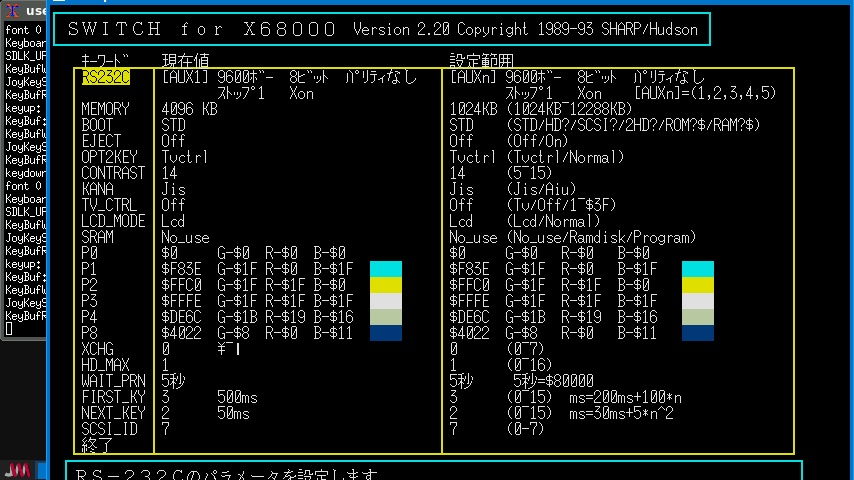854x480 pixels.
Task: Click the dark blue P8 swatch in current values
Action: pyautogui.click(x=386, y=333)
